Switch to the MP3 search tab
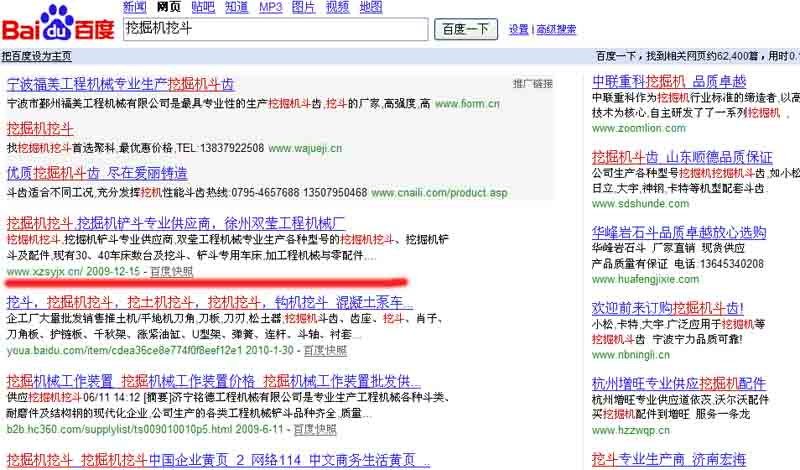The image size is (800, 470). (x=270, y=7)
